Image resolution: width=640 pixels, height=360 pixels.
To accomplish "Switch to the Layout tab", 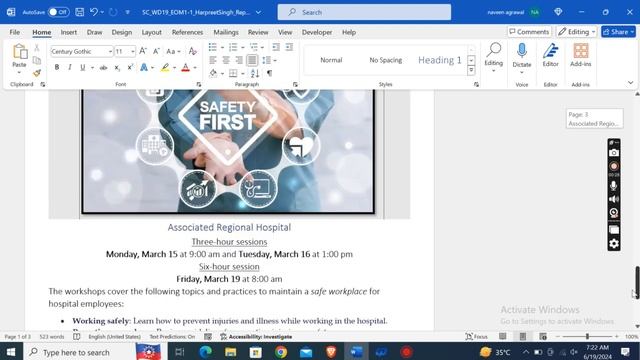I will tap(151, 32).
